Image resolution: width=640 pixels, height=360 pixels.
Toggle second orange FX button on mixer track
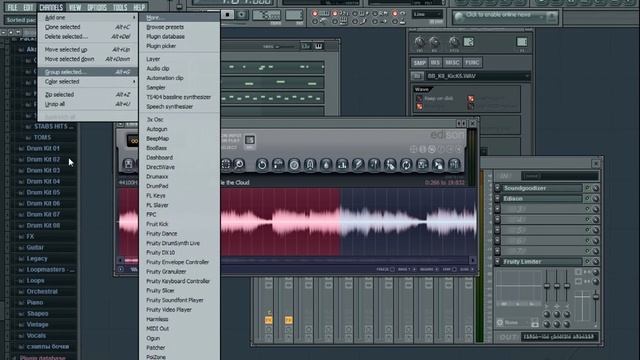pos(288,320)
